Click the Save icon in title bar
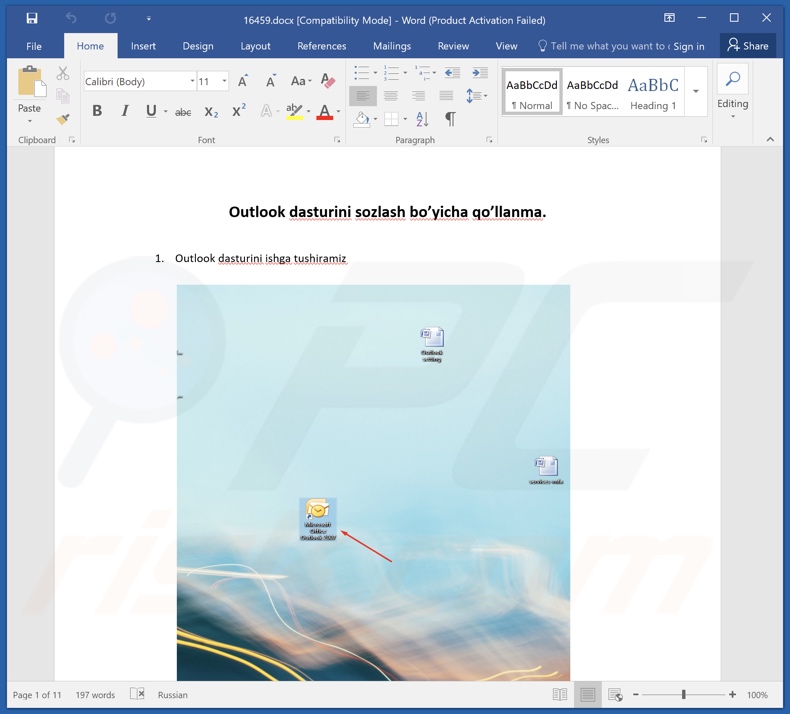The height and width of the screenshot is (714, 790). [x=32, y=19]
